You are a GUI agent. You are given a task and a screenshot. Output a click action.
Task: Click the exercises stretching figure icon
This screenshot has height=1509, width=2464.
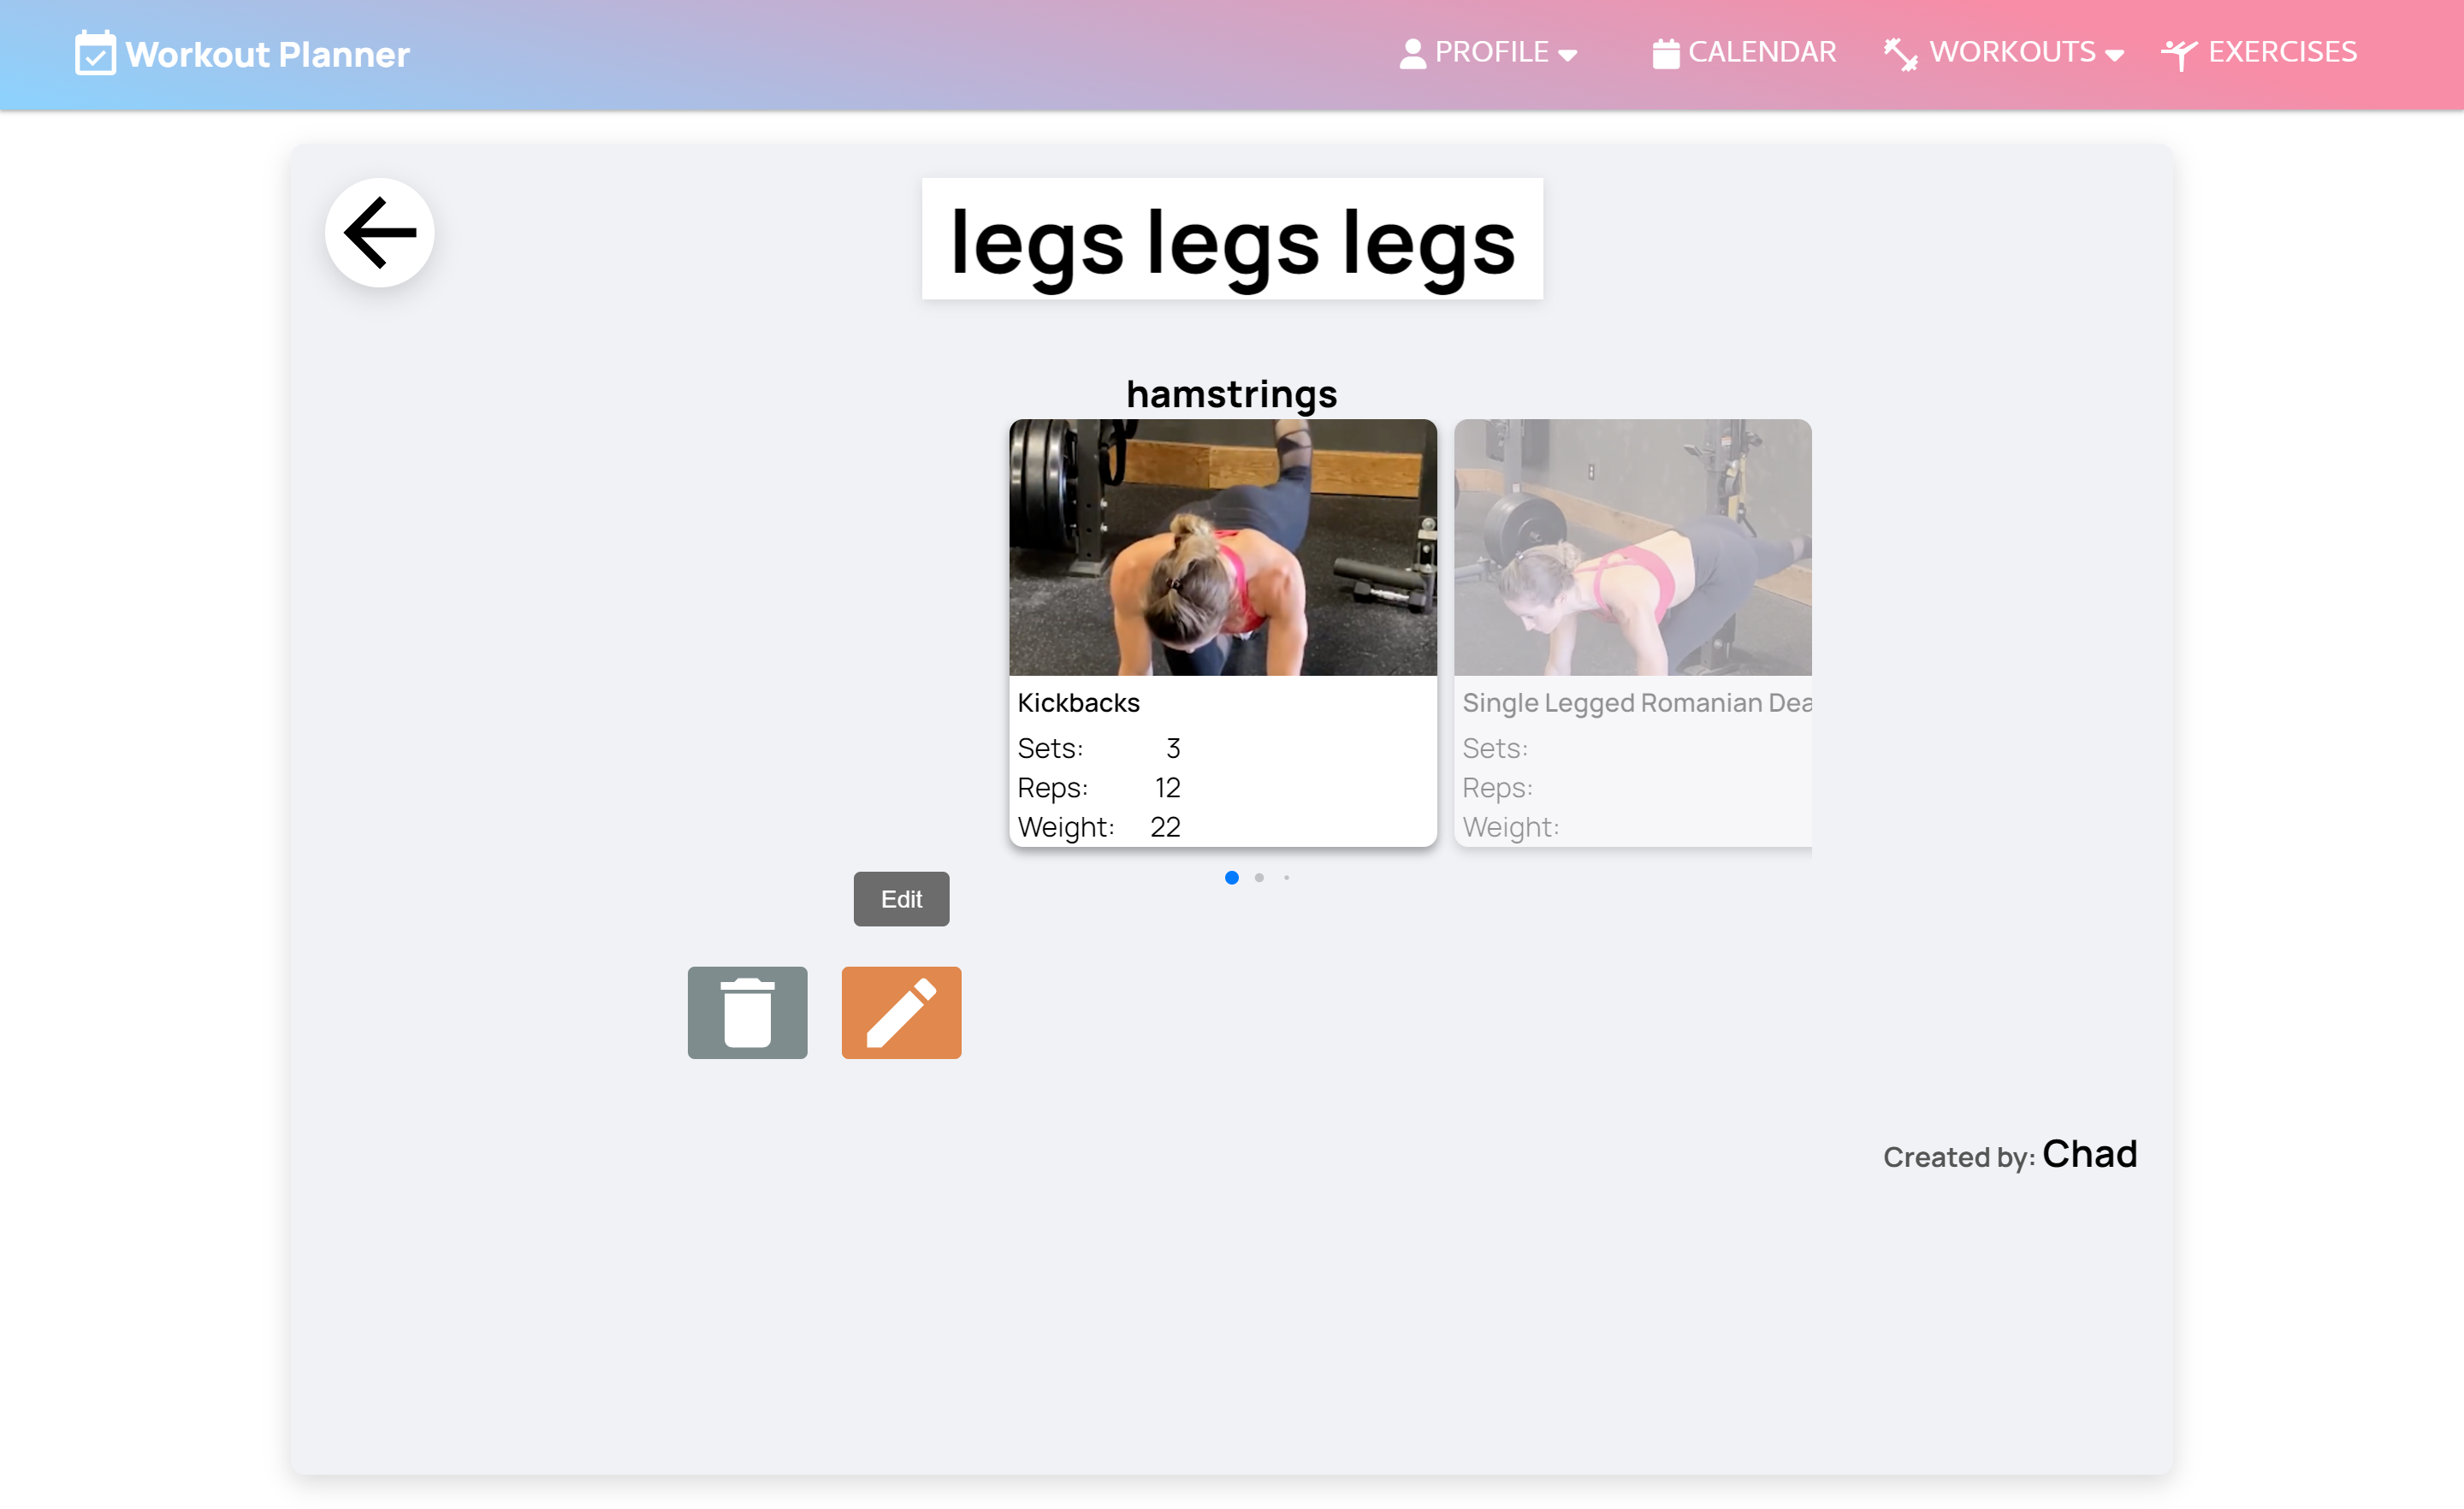[x=2179, y=53]
